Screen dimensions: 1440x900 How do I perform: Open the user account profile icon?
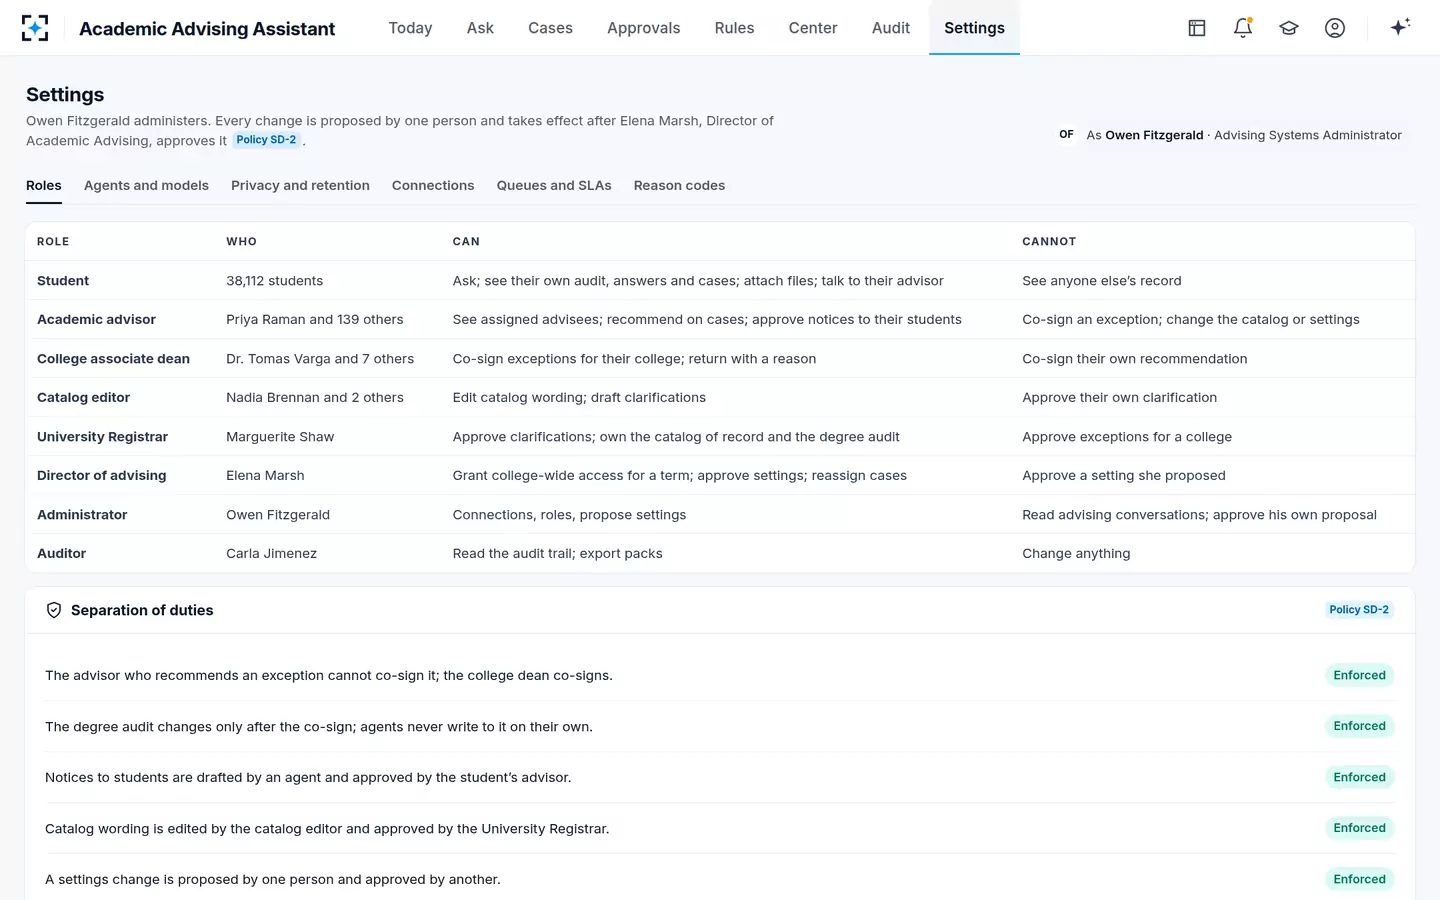(x=1335, y=28)
